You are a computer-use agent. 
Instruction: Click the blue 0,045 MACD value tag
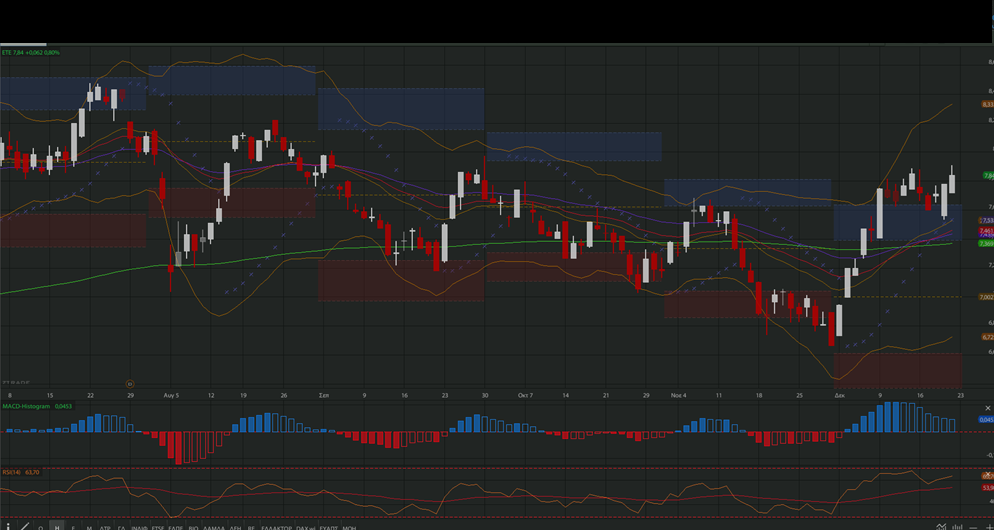(986, 419)
